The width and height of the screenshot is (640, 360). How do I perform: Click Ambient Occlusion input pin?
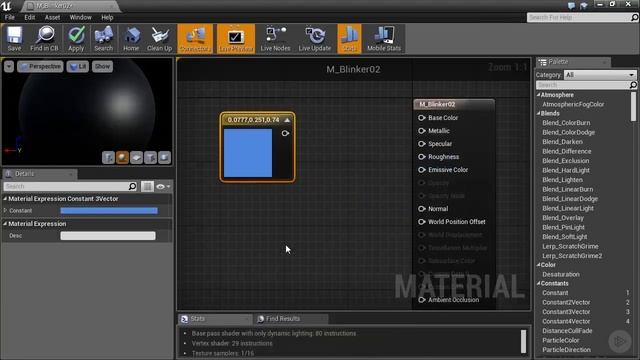[422, 300]
